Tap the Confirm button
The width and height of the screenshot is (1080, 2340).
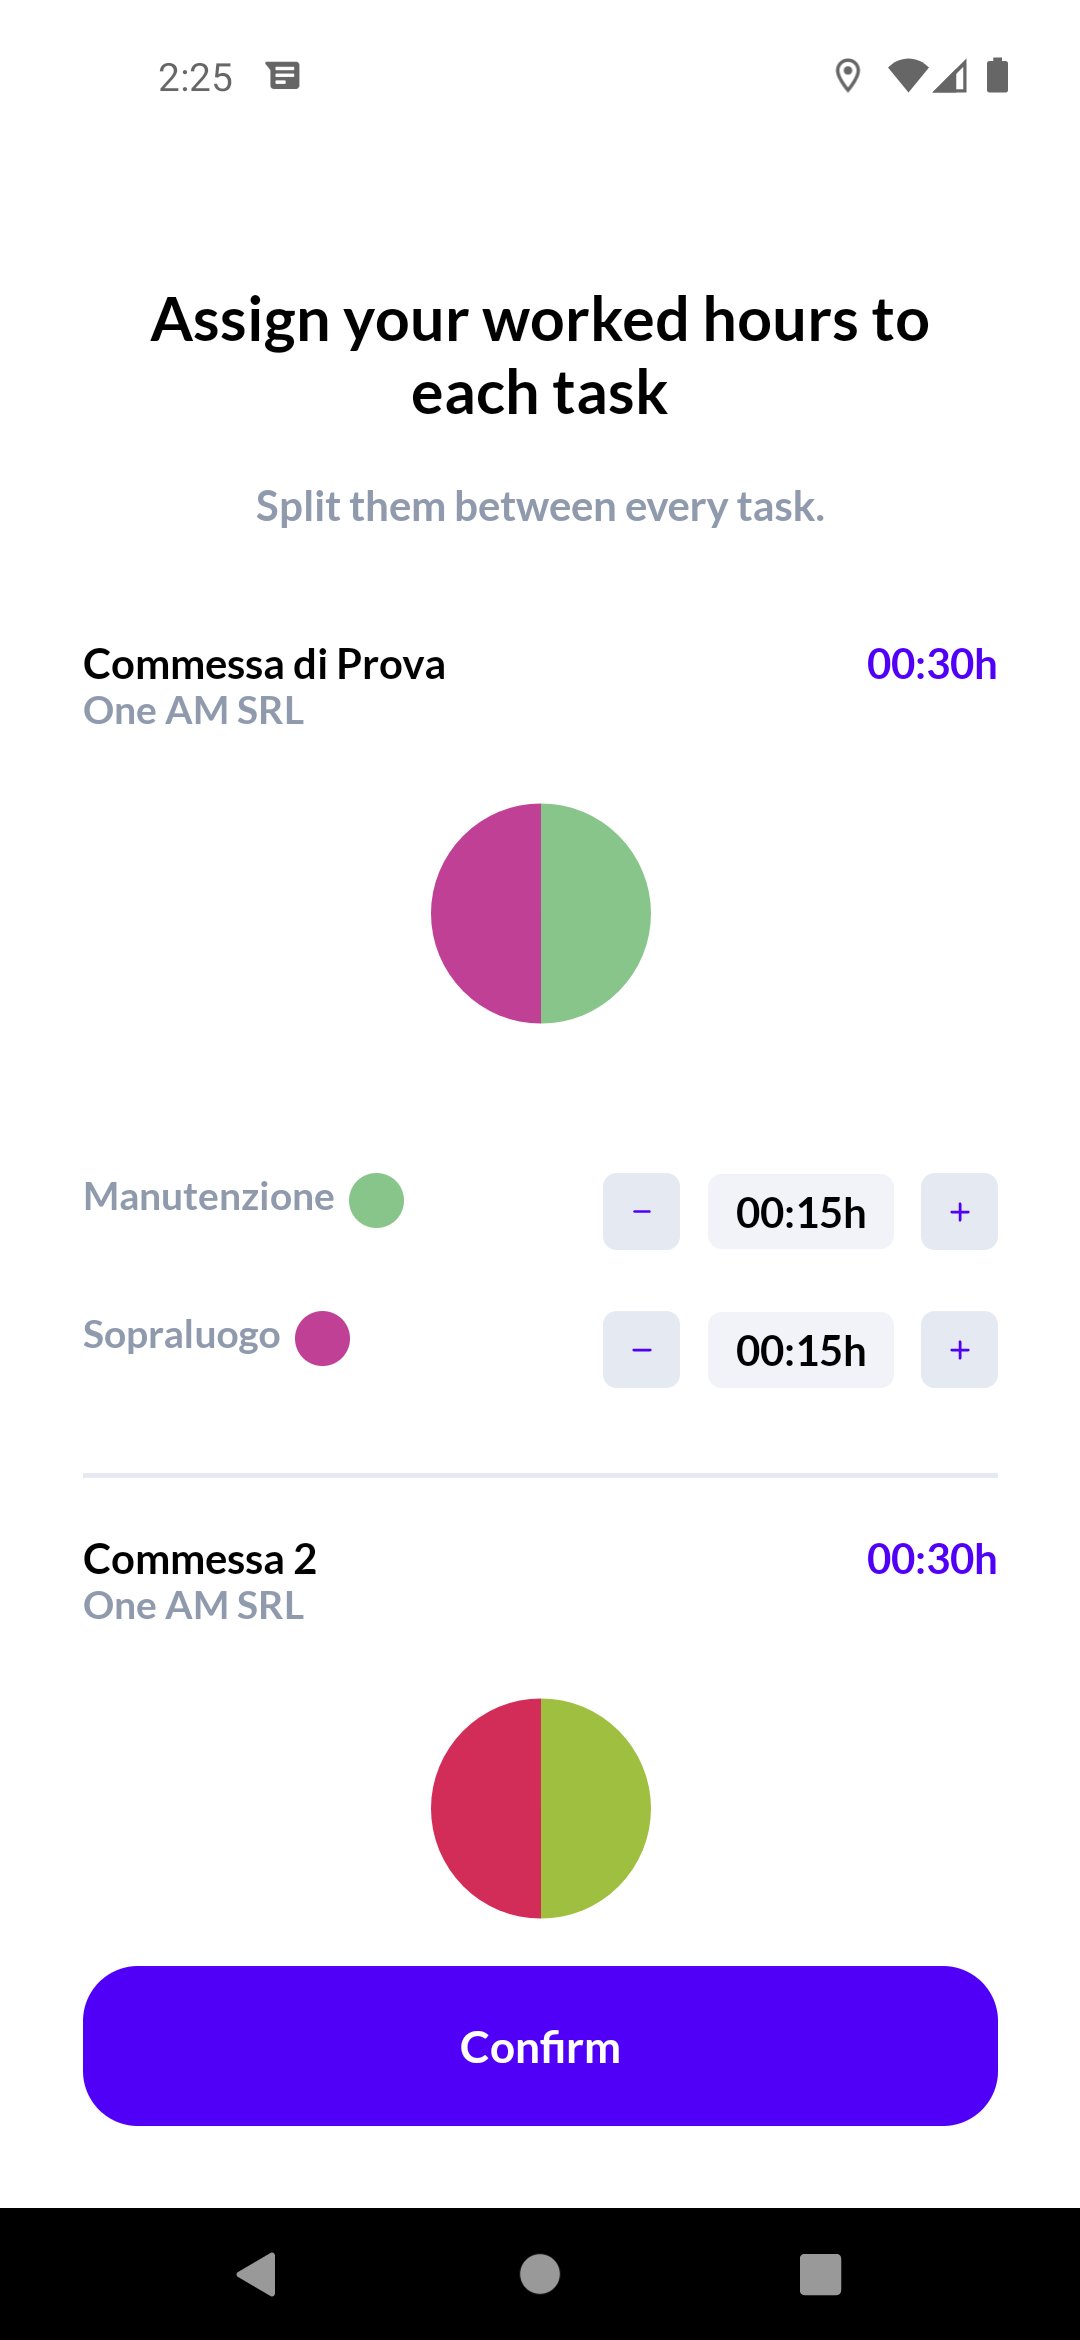point(540,2046)
